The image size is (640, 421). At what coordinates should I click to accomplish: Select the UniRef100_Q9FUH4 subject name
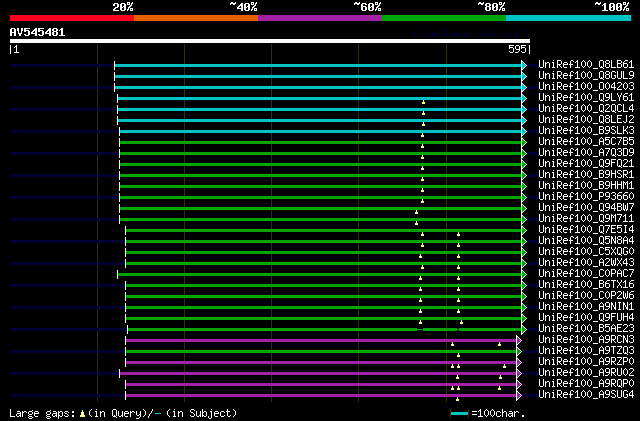coord(586,318)
